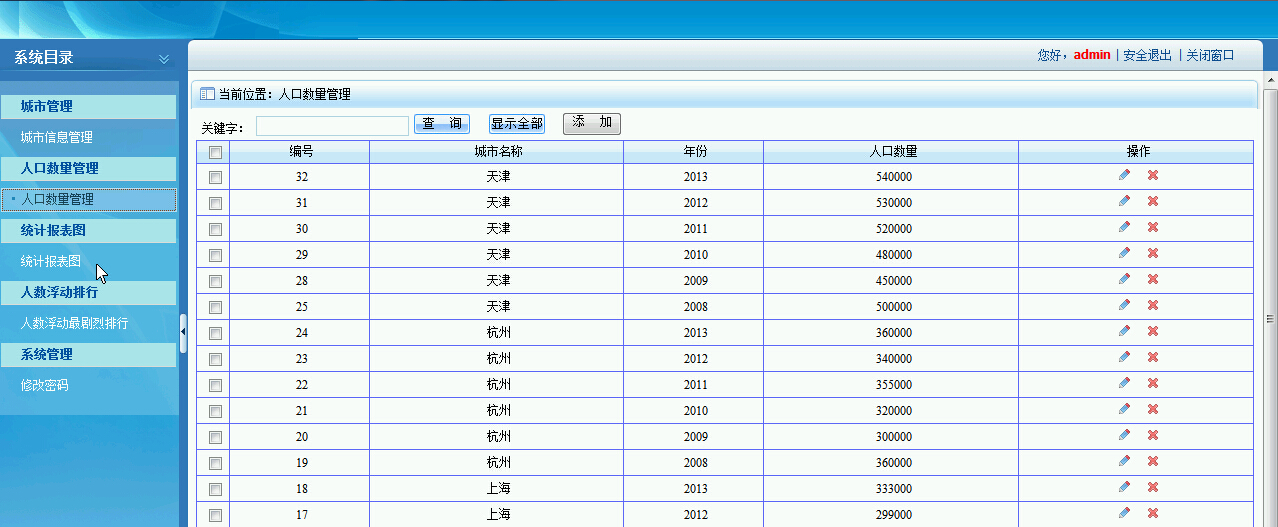Focus the 关键字 search input field
The height and width of the screenshot is (527, 1278).
pos(332,126)
